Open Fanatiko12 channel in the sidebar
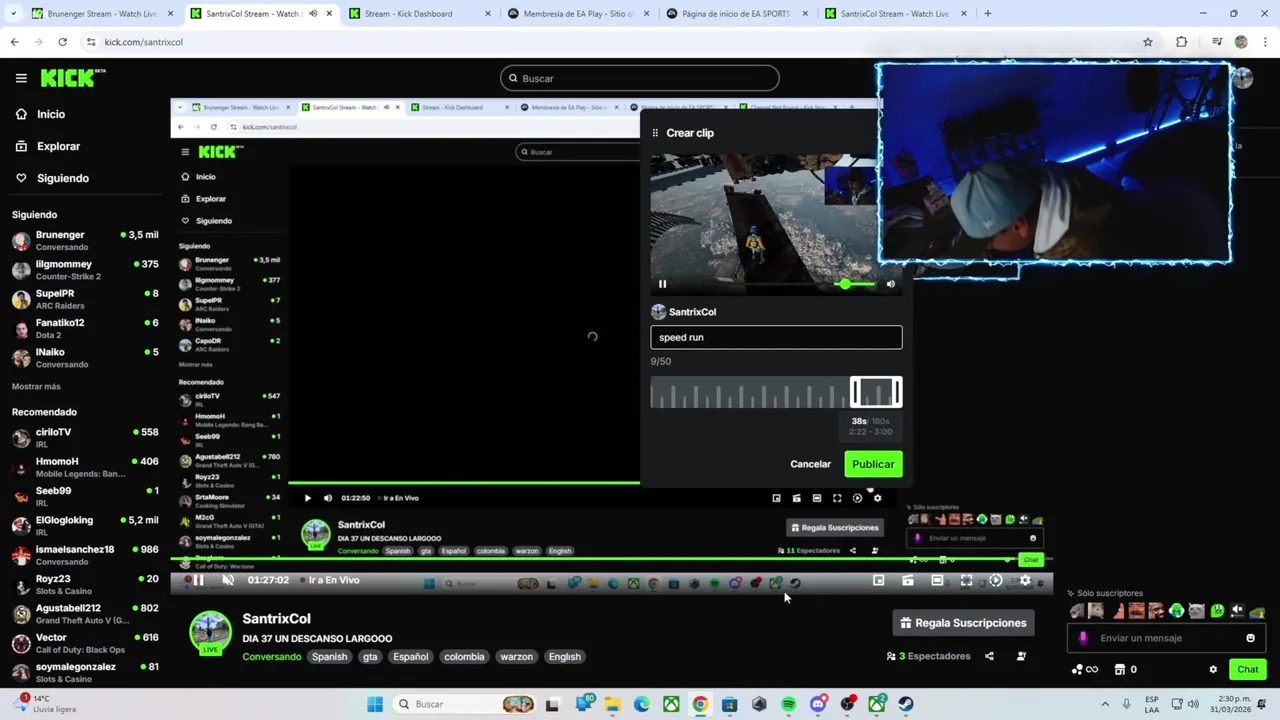Screen dimensions: 1280x720 click(x=85, y=328)
